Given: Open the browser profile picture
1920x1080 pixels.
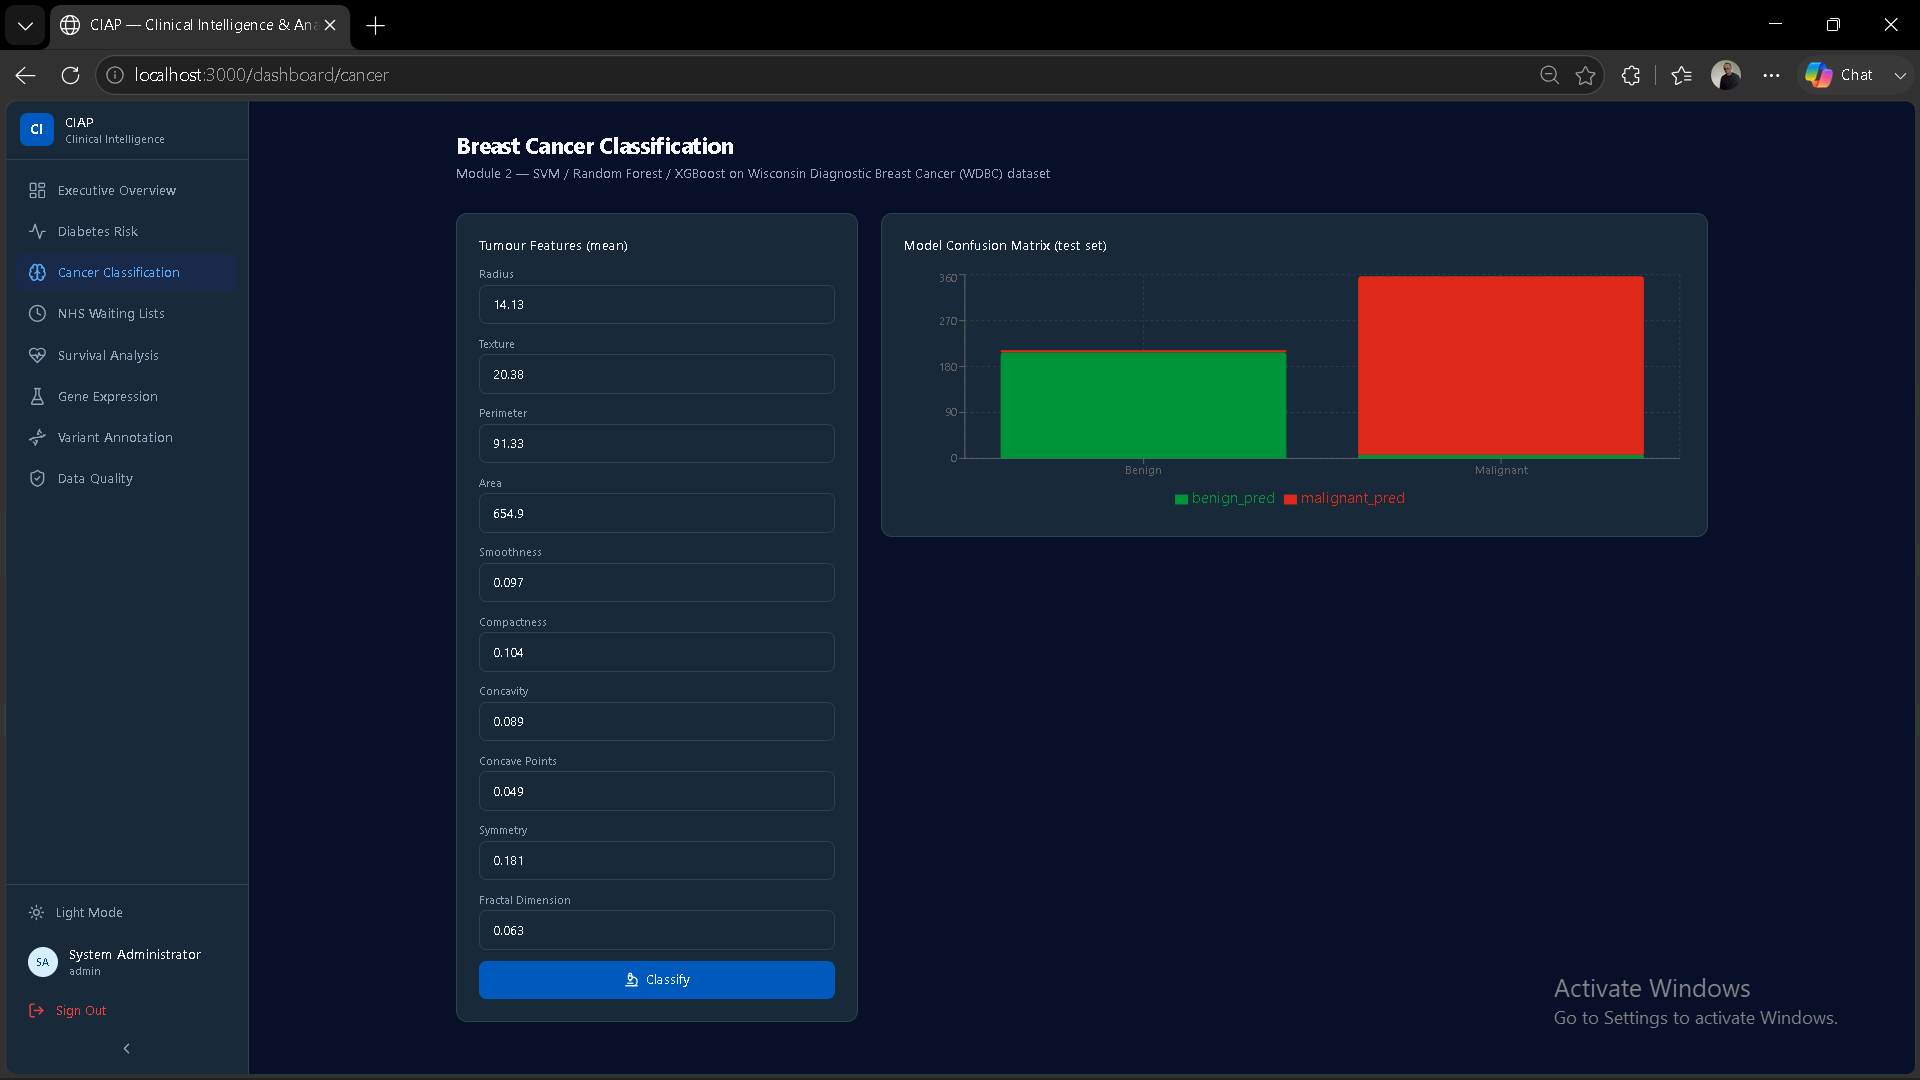Looking at the screenshot, I should click(1726, 75).
